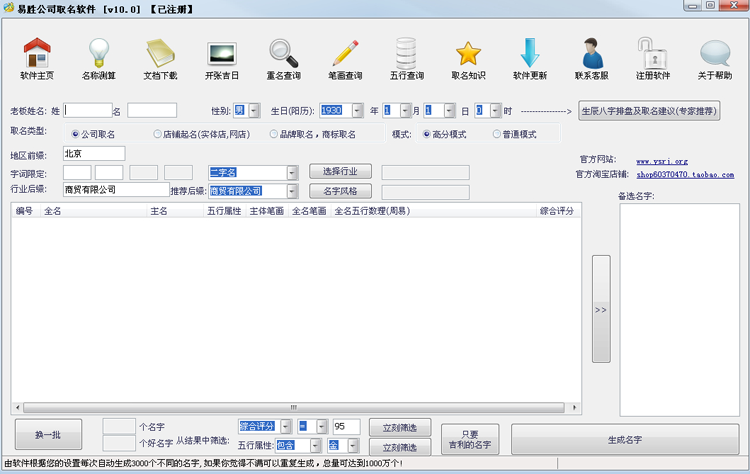Click the results scrollbar left arrow
This screenshot has width=750, height=474.
point(18,408)
